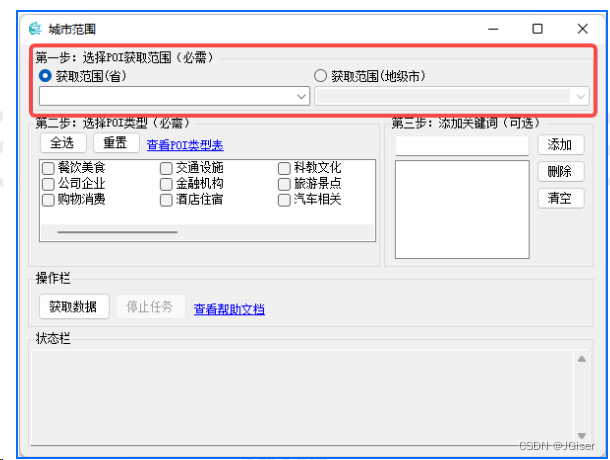The image size is (610, 460).
Task: Click the disabled 停止任务 button
Action: click(150, 307)
